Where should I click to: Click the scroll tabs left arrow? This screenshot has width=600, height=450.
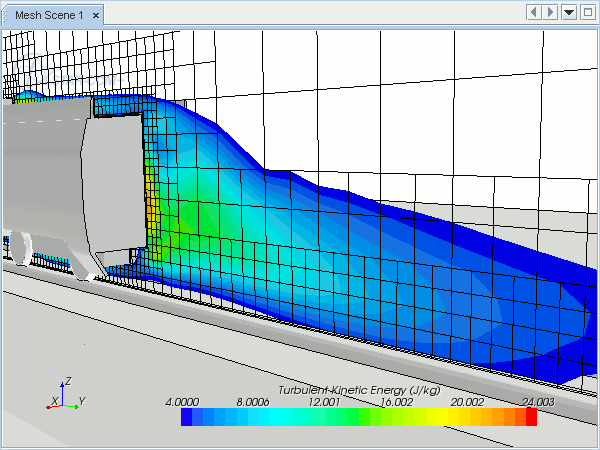tap(533, 12)
